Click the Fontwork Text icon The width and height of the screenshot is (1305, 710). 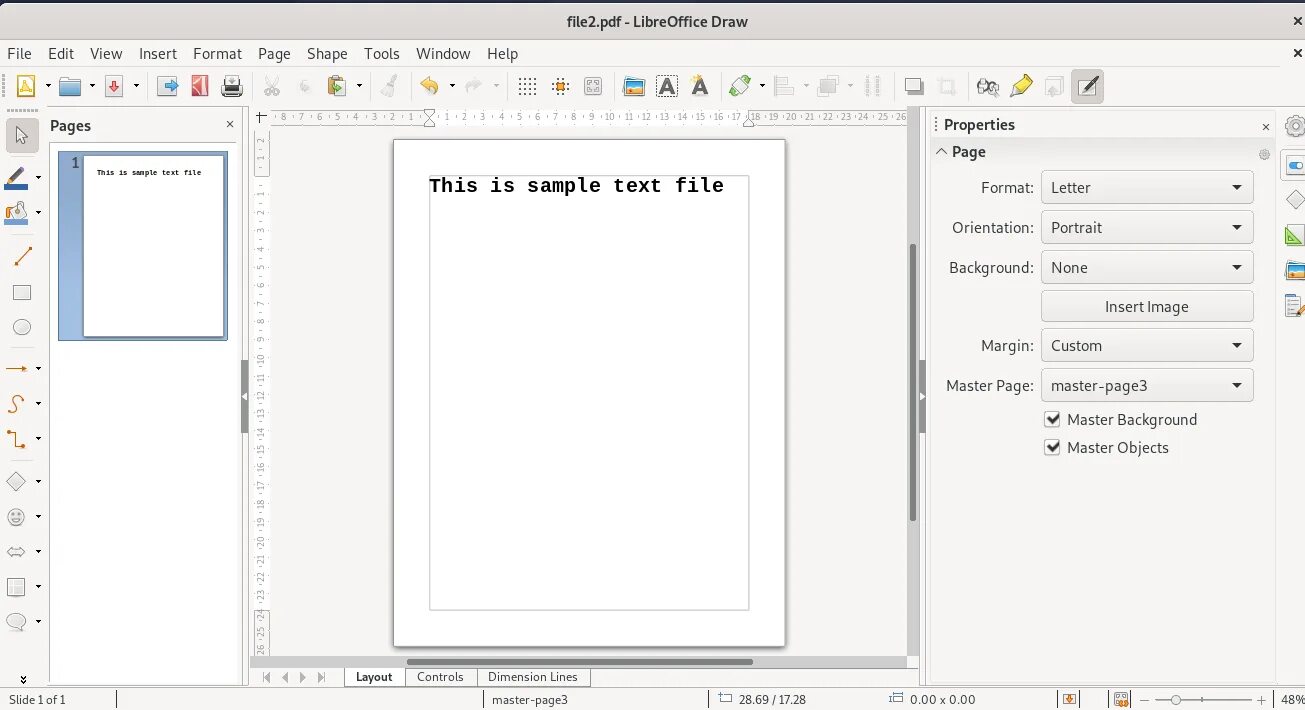700,86
